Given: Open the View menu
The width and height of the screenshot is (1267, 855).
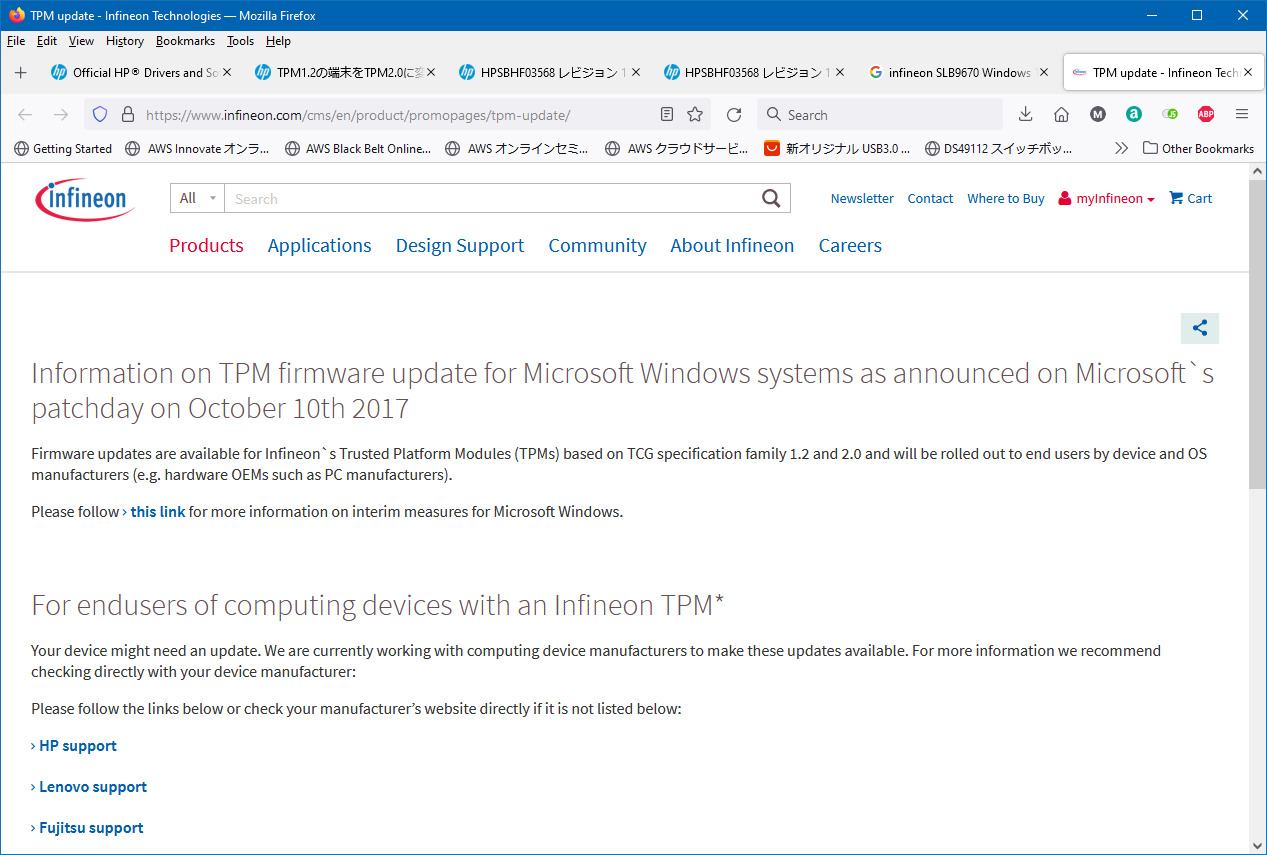Looking at the screenshot, I should point(81,41).
